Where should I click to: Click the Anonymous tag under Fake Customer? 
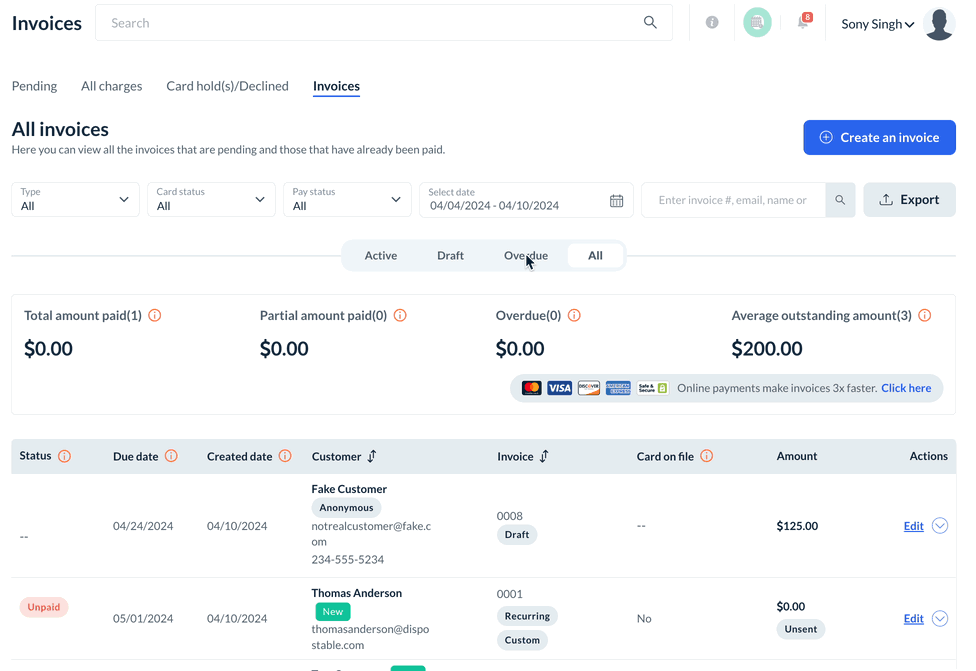[346, 508]
